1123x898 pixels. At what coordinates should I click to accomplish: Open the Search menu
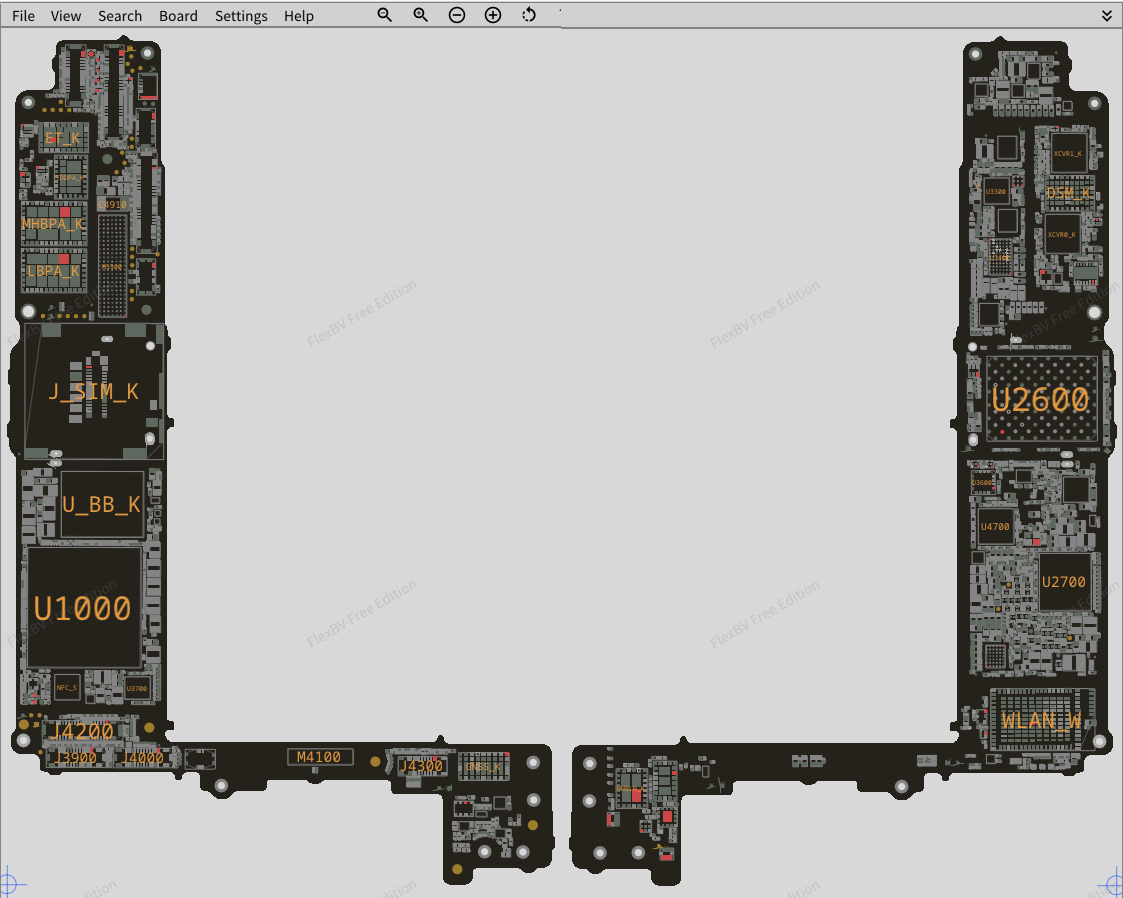pyautogui.click(x=120, y=16)
